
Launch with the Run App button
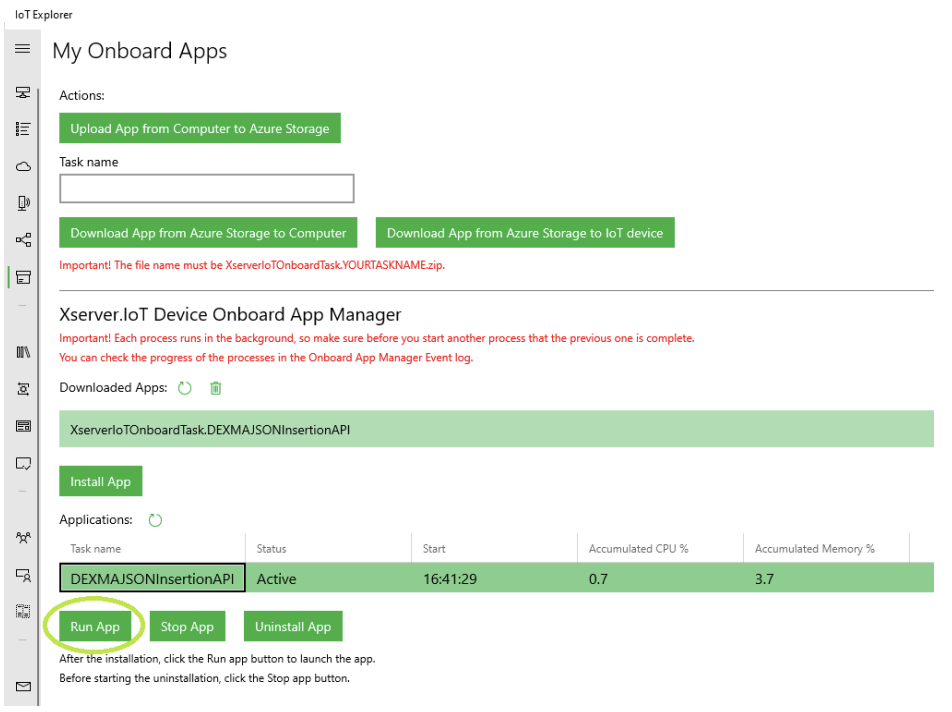[x=95, y=626]
